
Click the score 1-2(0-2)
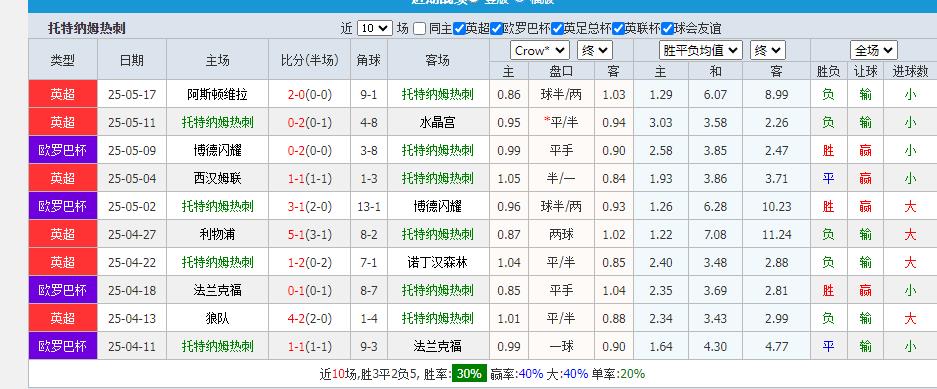(310, 262)
